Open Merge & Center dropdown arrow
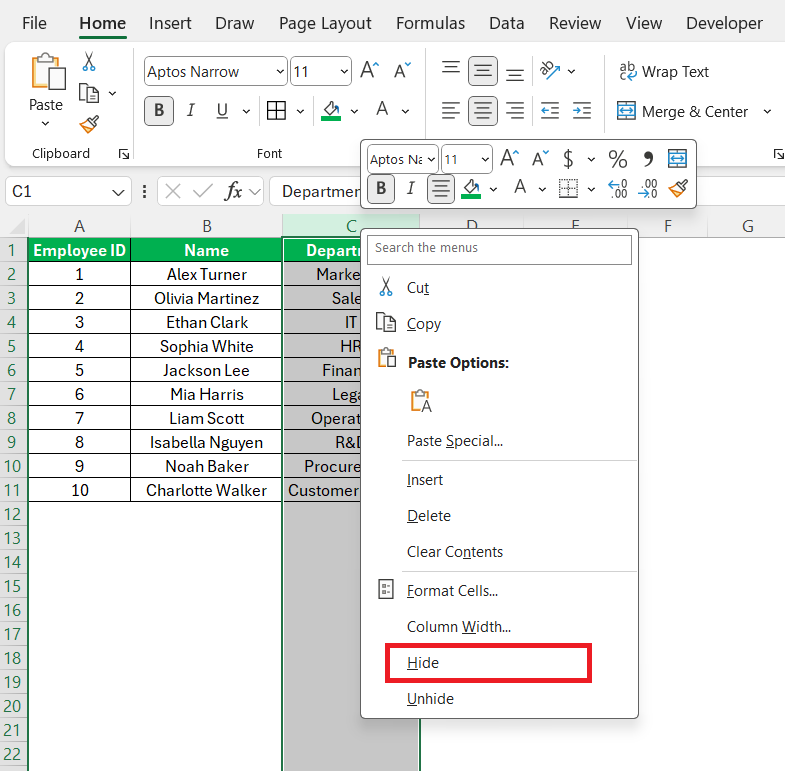Image resolution: width=785 pixels, height=771 pixels. coord(767,111)
